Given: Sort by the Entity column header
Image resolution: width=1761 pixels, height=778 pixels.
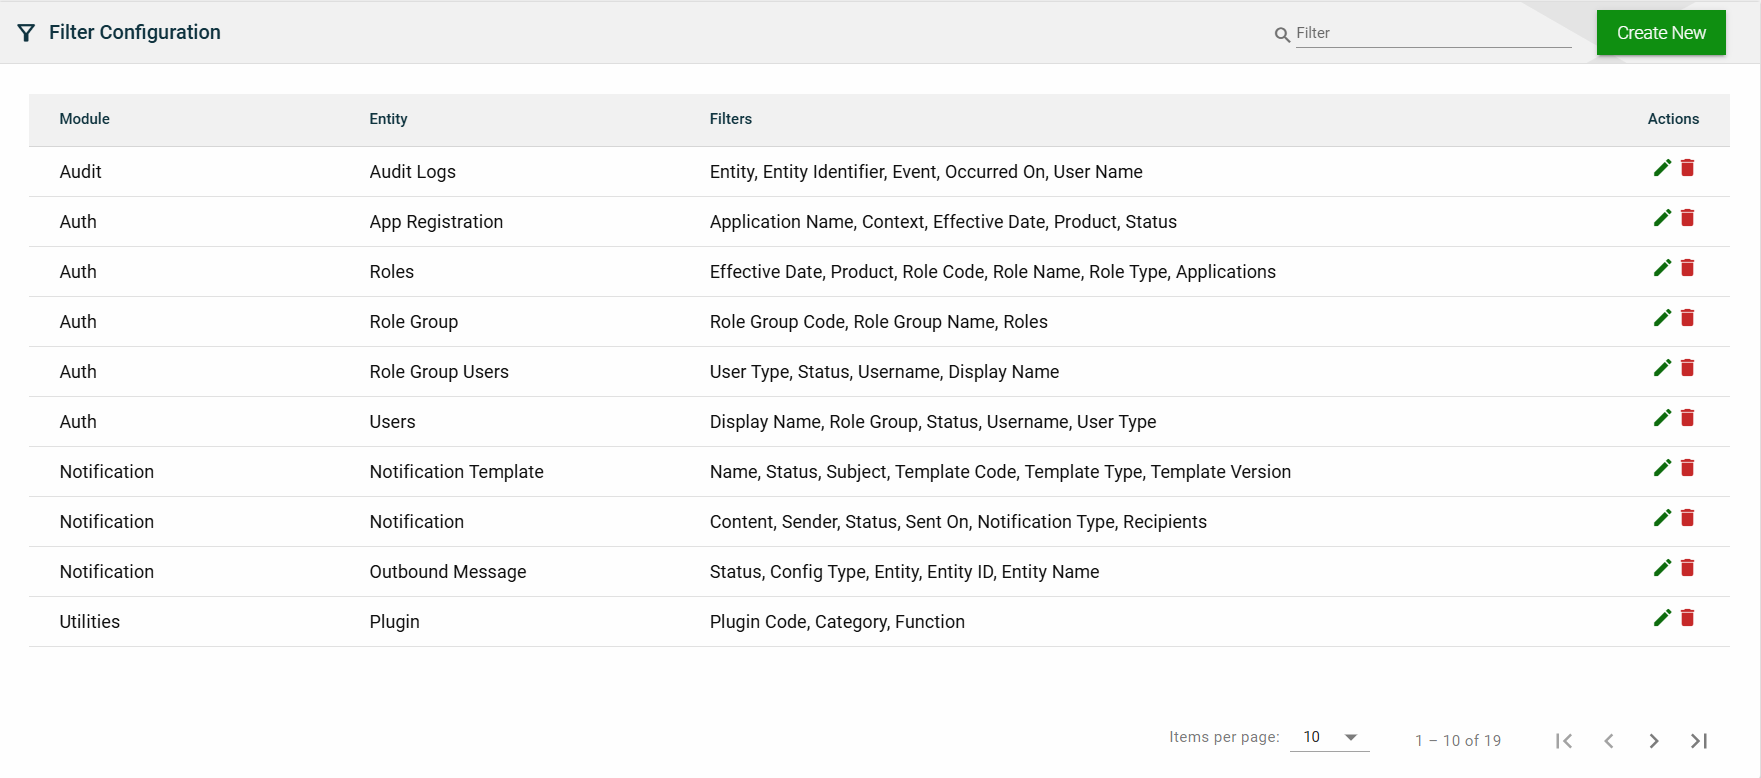Looking at the screenshot, I should click(x=388, y=119).
